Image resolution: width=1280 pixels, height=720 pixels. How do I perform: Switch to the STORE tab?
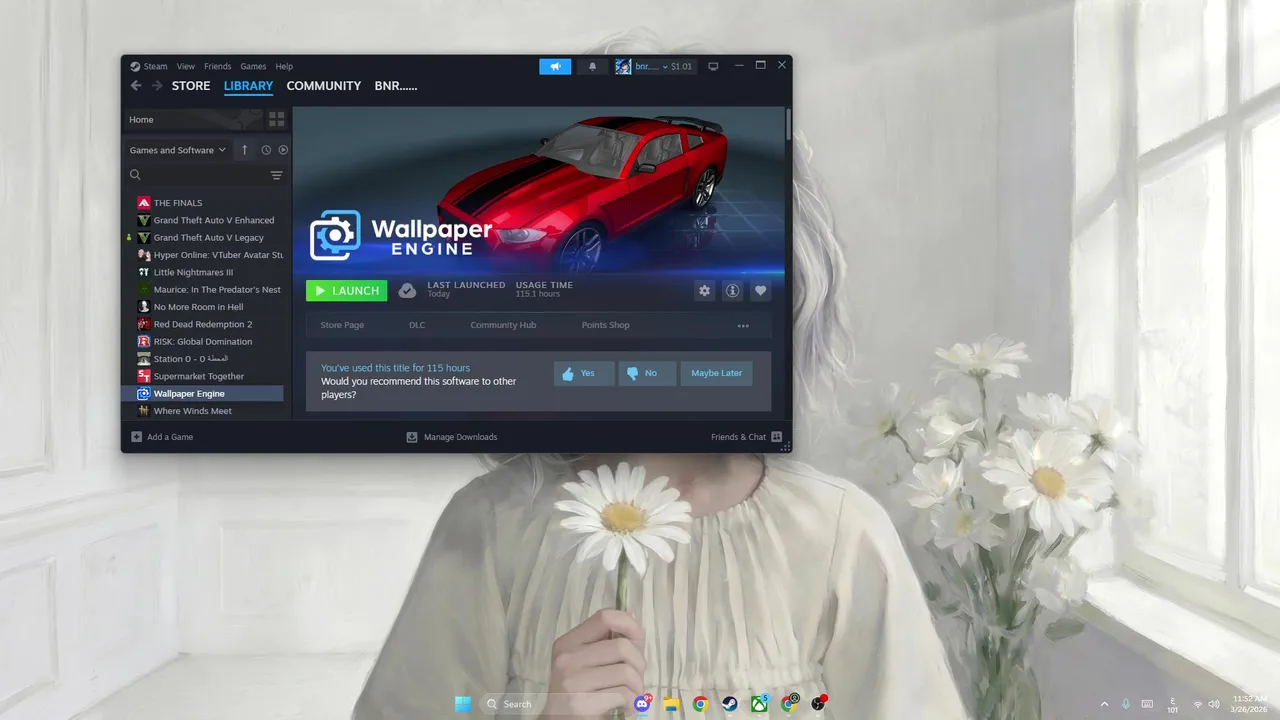(x=191, y=86)
